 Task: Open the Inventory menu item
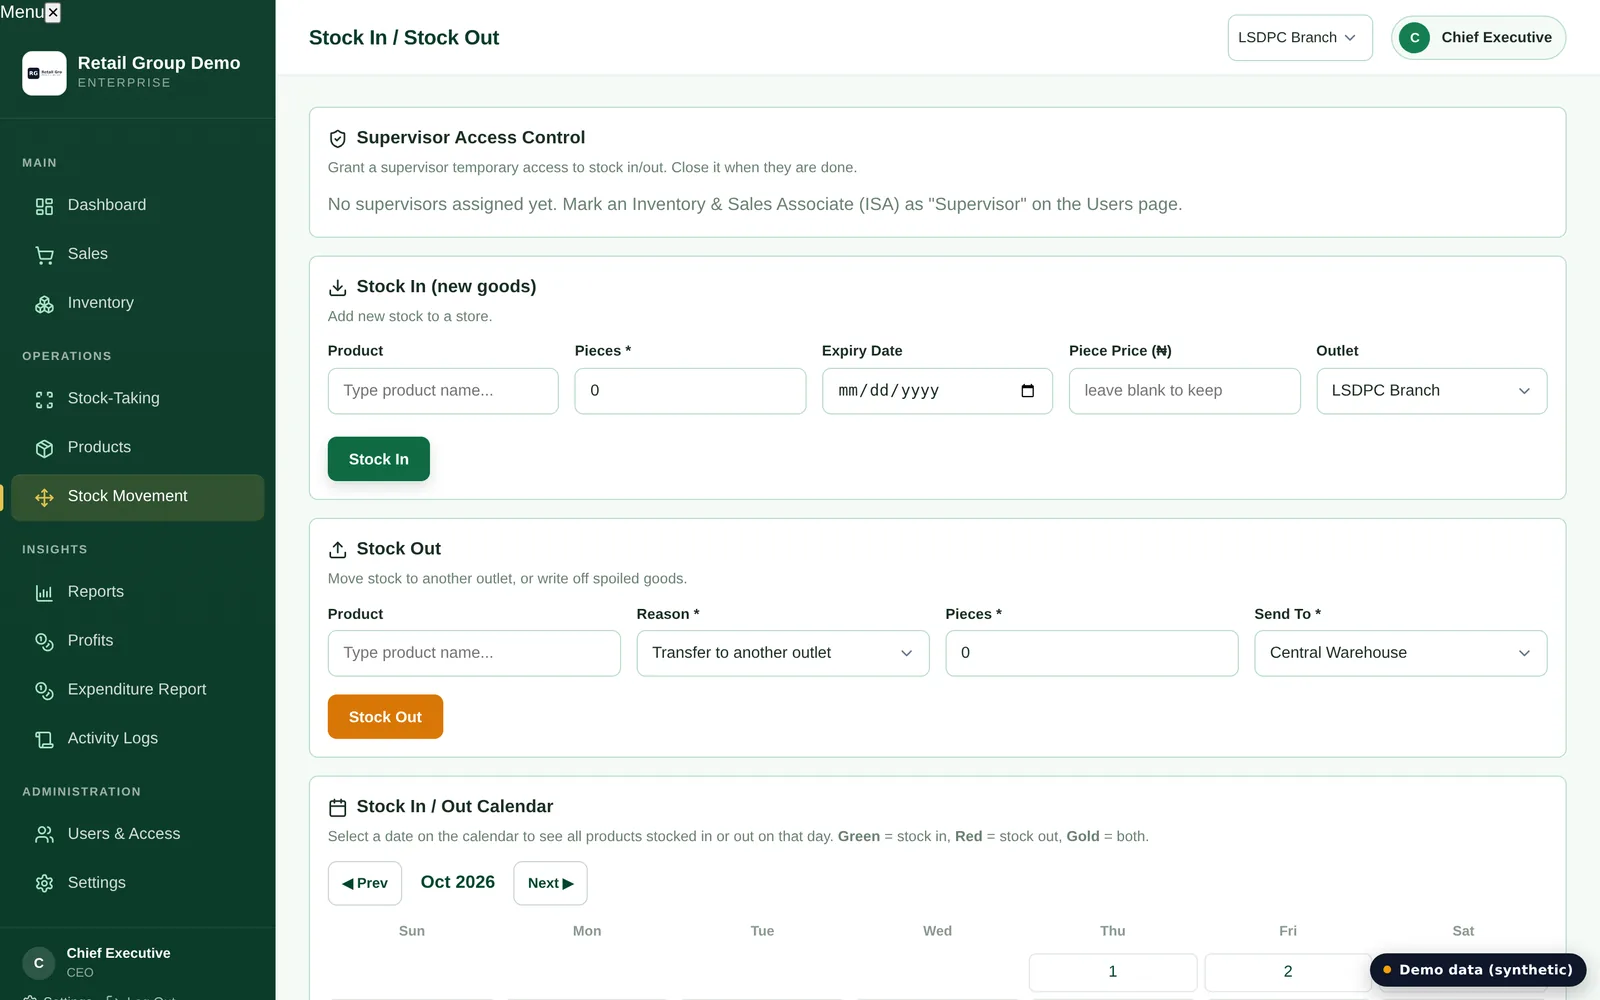(138, 303)
